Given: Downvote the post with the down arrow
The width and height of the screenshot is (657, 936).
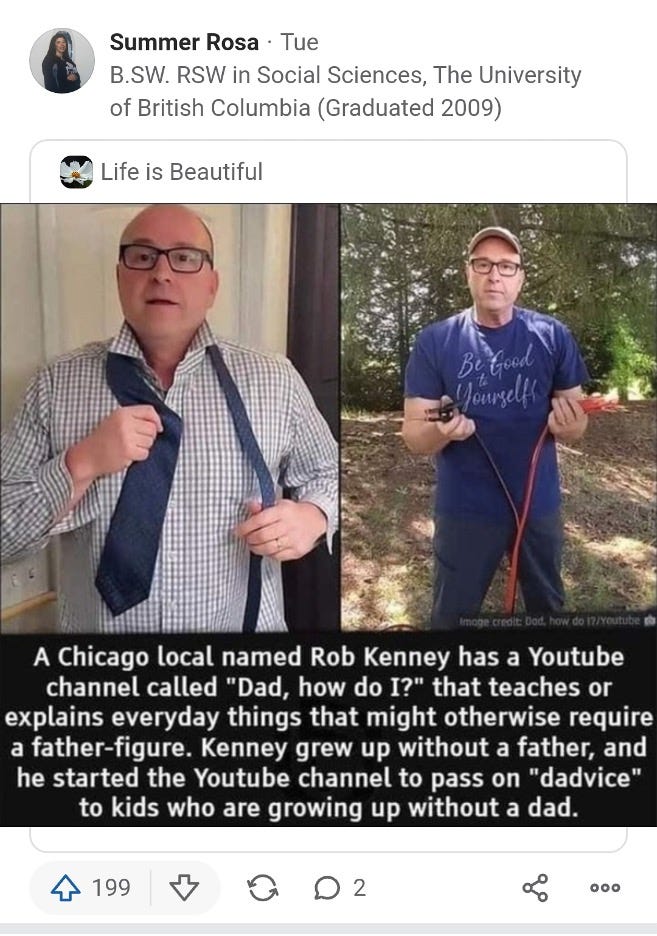Looking at the screenshot, I should point(184,888).
